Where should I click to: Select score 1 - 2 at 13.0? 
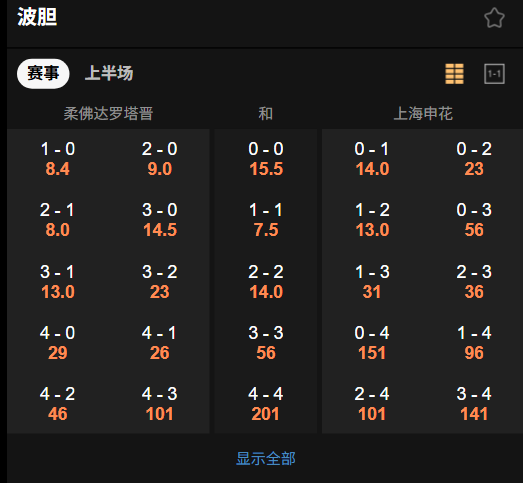372,220
